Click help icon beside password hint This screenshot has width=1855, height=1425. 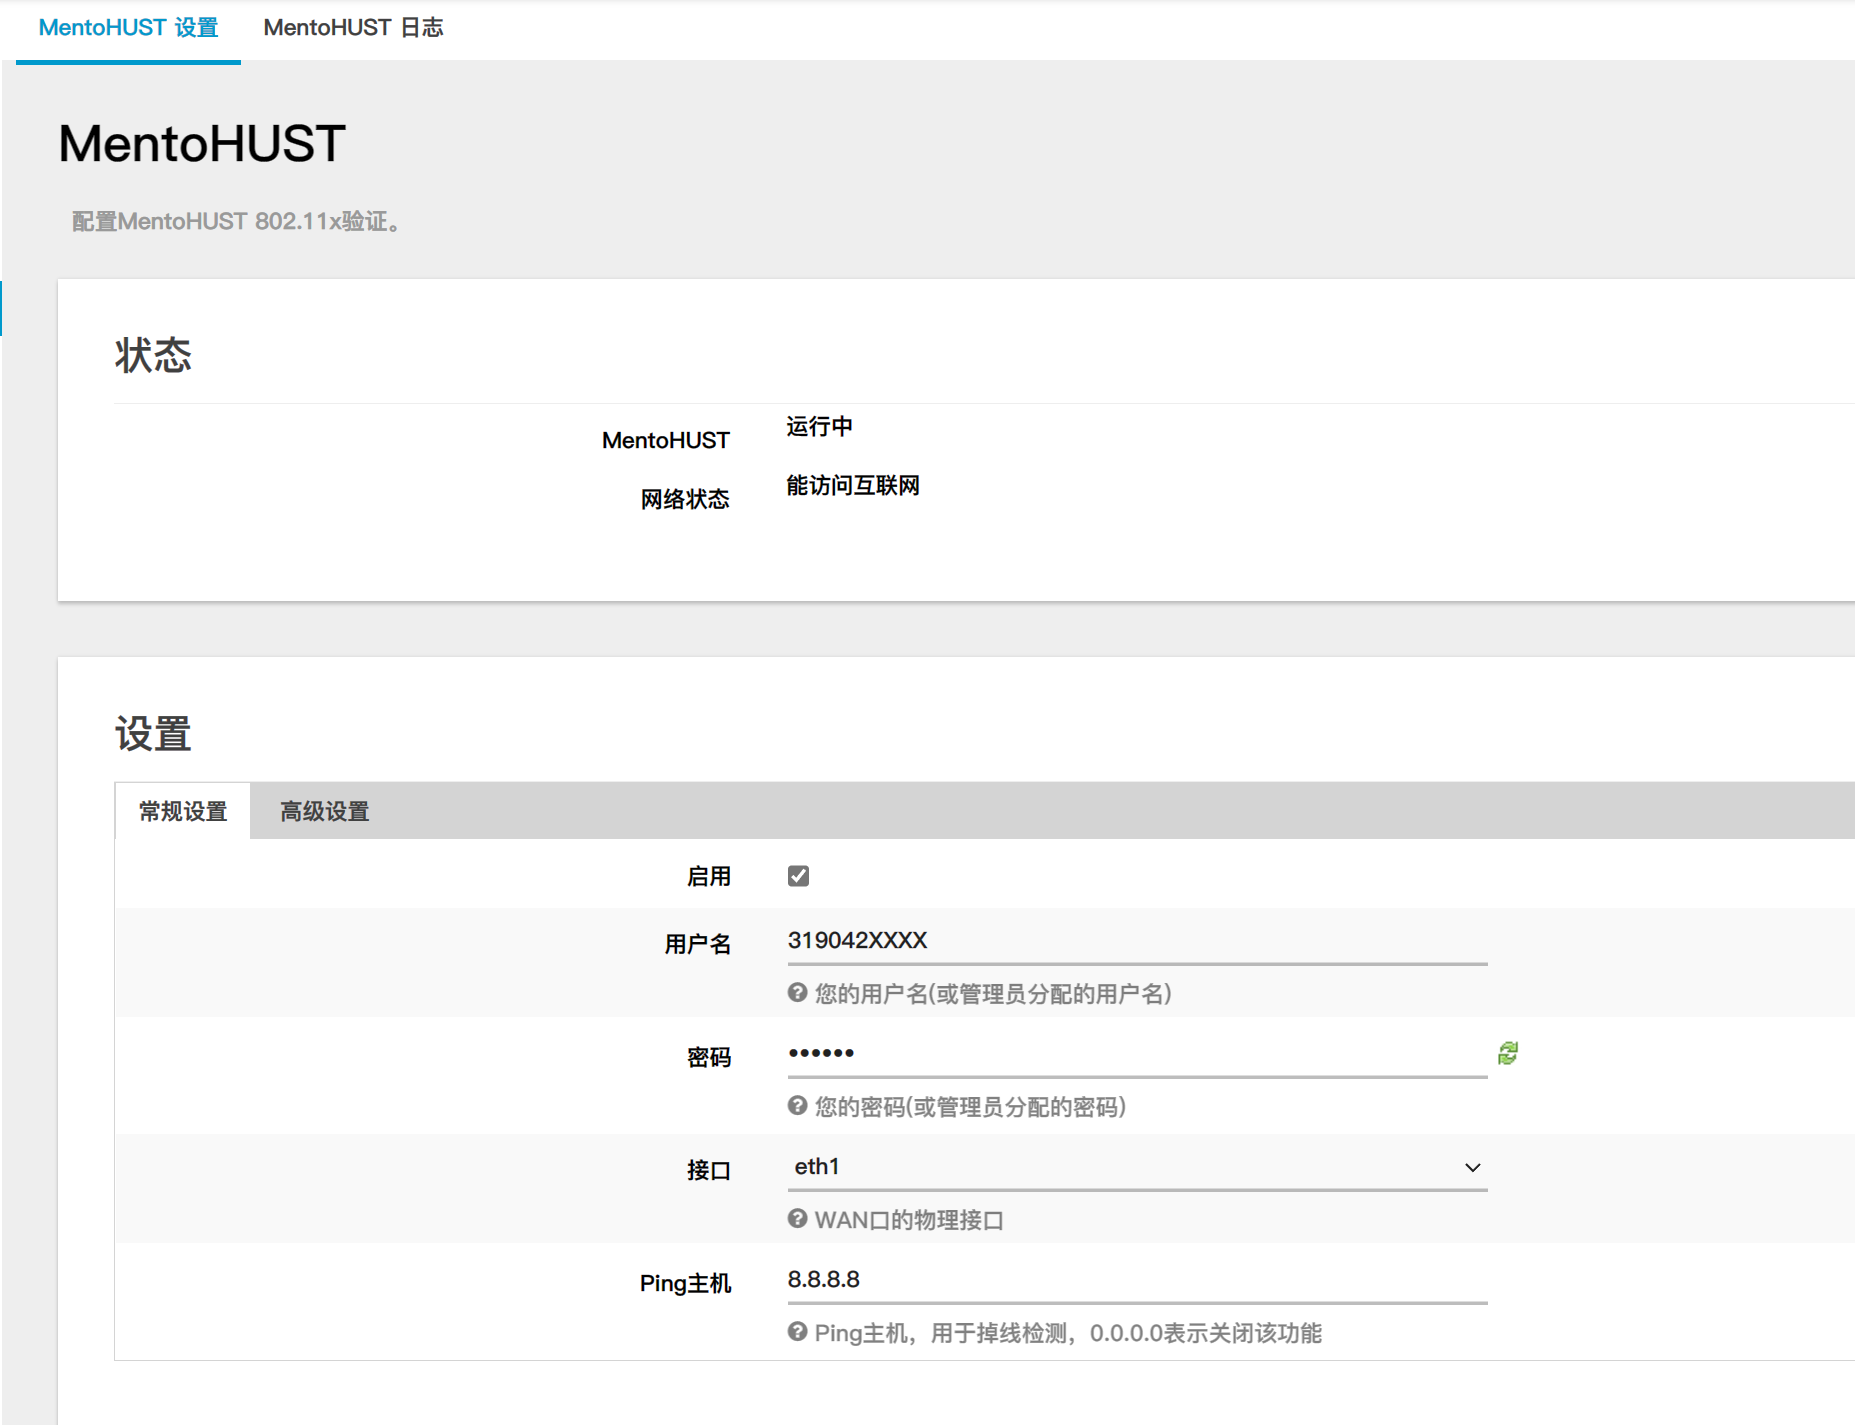[797, 1106]
